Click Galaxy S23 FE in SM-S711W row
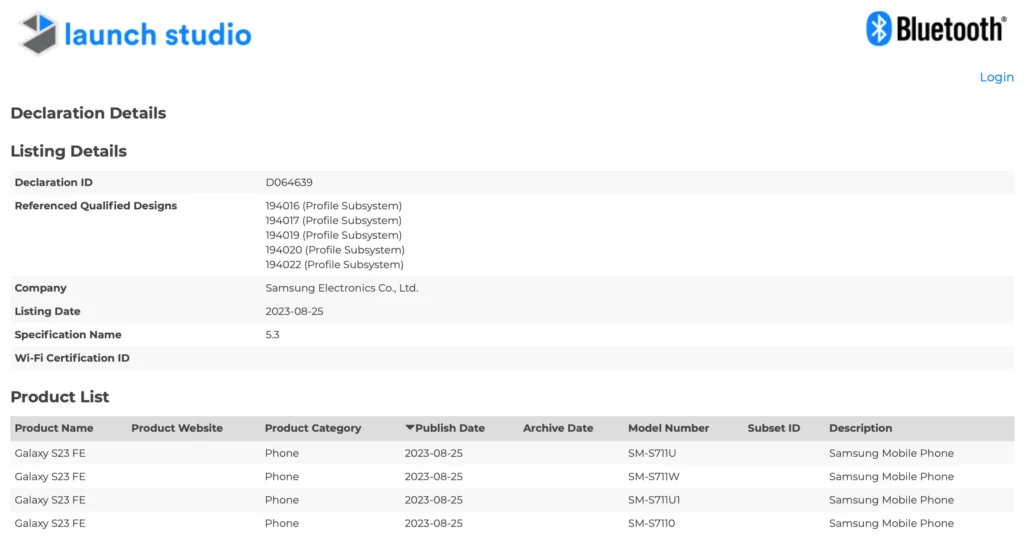This screenshot has width=1024, height=552. pyautogui.click(x=50, y=477)
